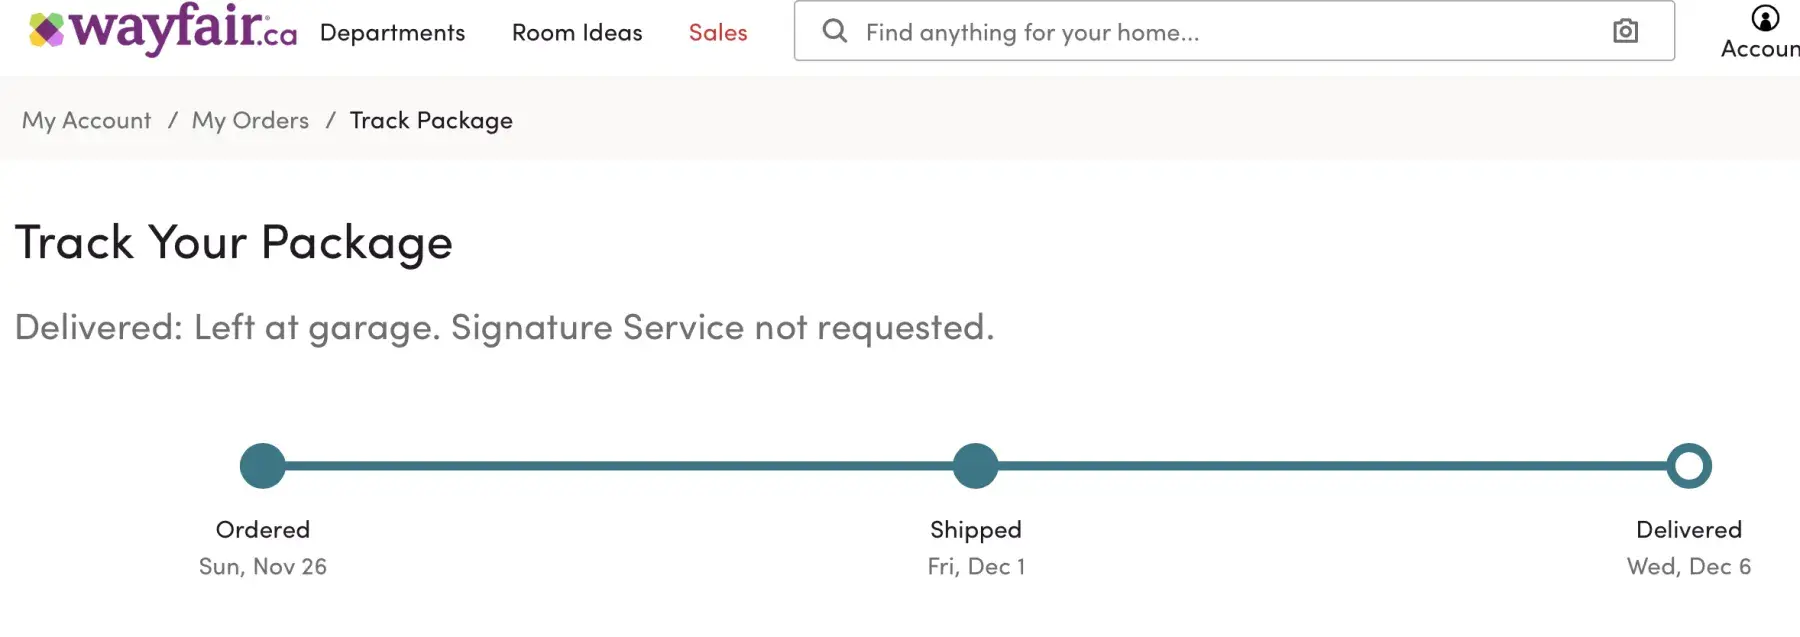Click the progress bar between Ordered and Shipped
Image resolution: width=1800 pixels, height=637 pixels.
620,466
